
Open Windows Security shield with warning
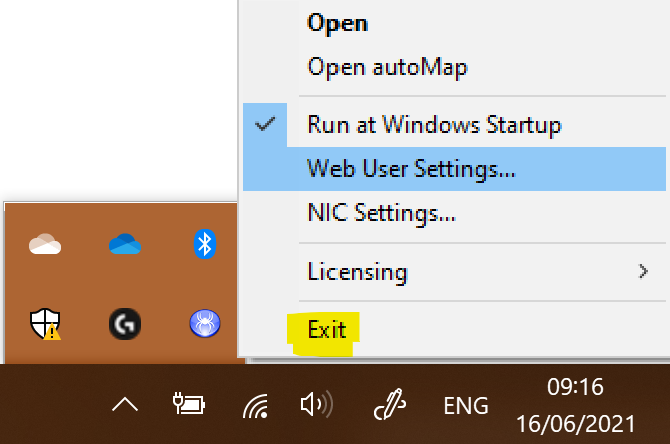pos(45,324)
